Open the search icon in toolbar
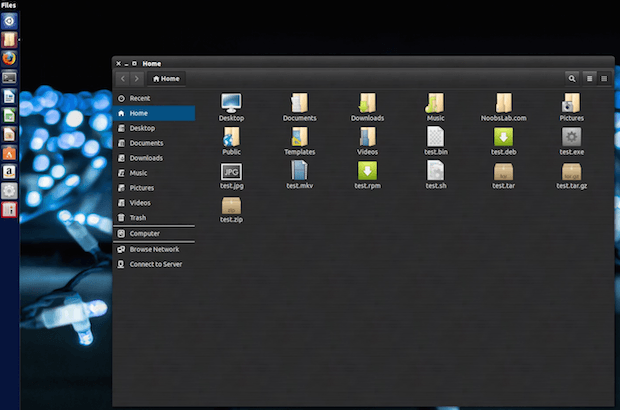 [x=572, y=79]
